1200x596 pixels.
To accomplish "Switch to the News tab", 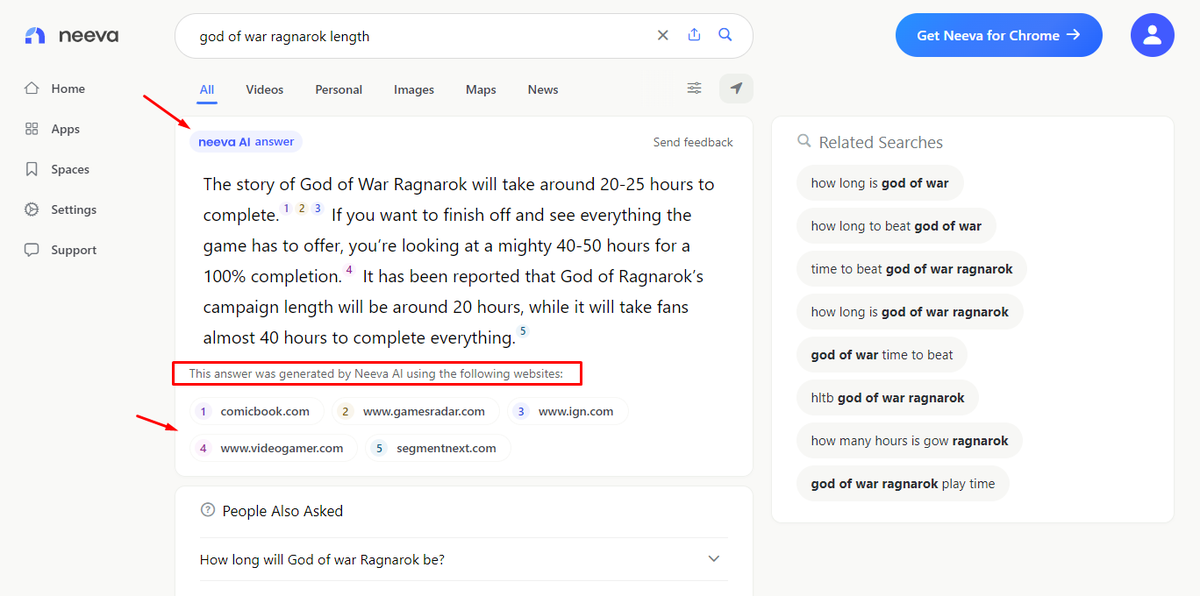I will click(x=543, y=89).
